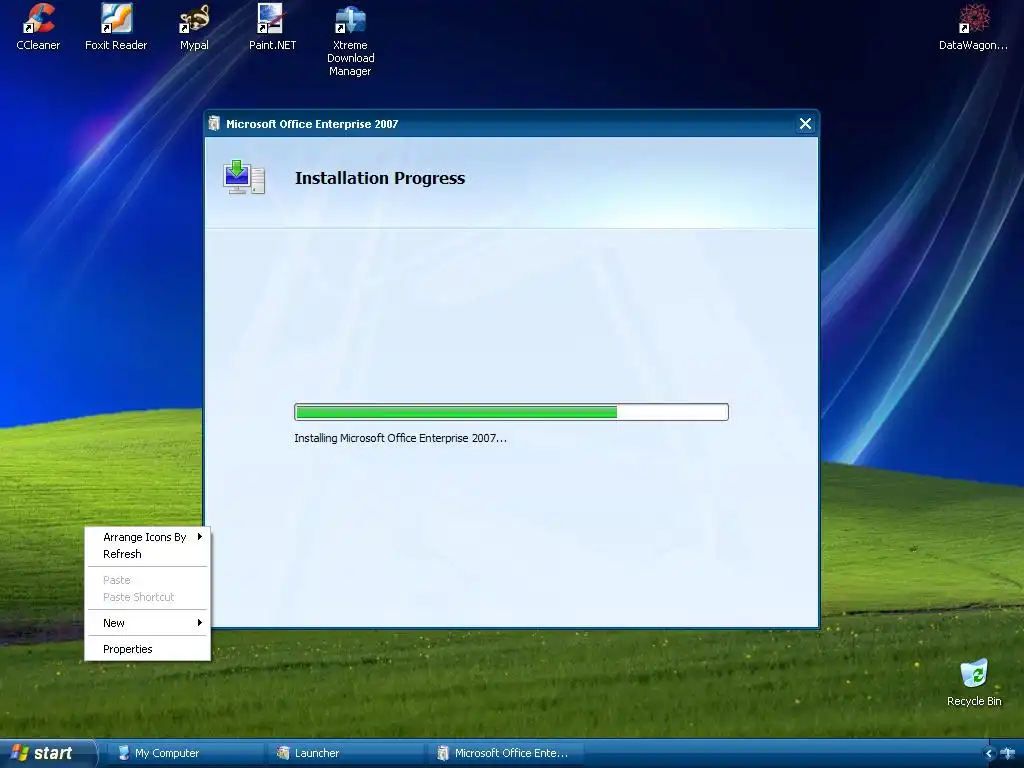Click the Office setup title bar icon
The height and width of the screenshot is (768, 1024).
coord(214,123)
